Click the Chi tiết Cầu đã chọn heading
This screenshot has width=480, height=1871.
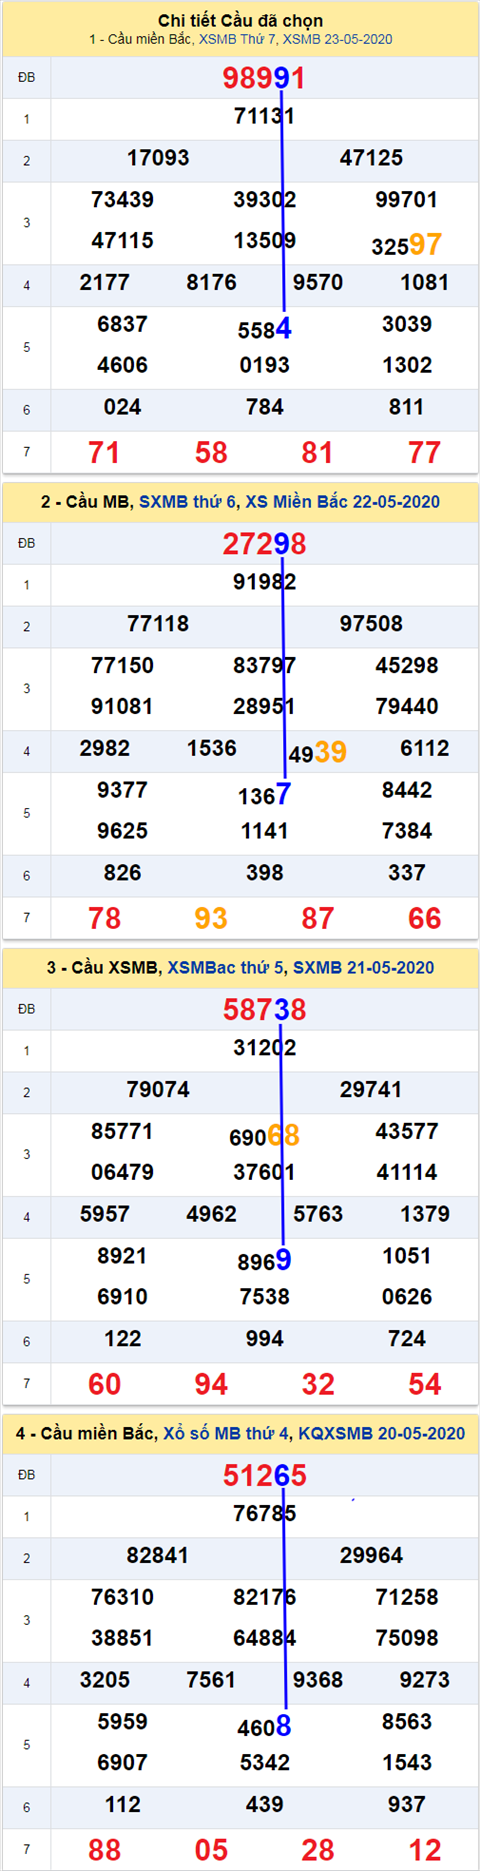pyautogui.click(x=240, y=20)
